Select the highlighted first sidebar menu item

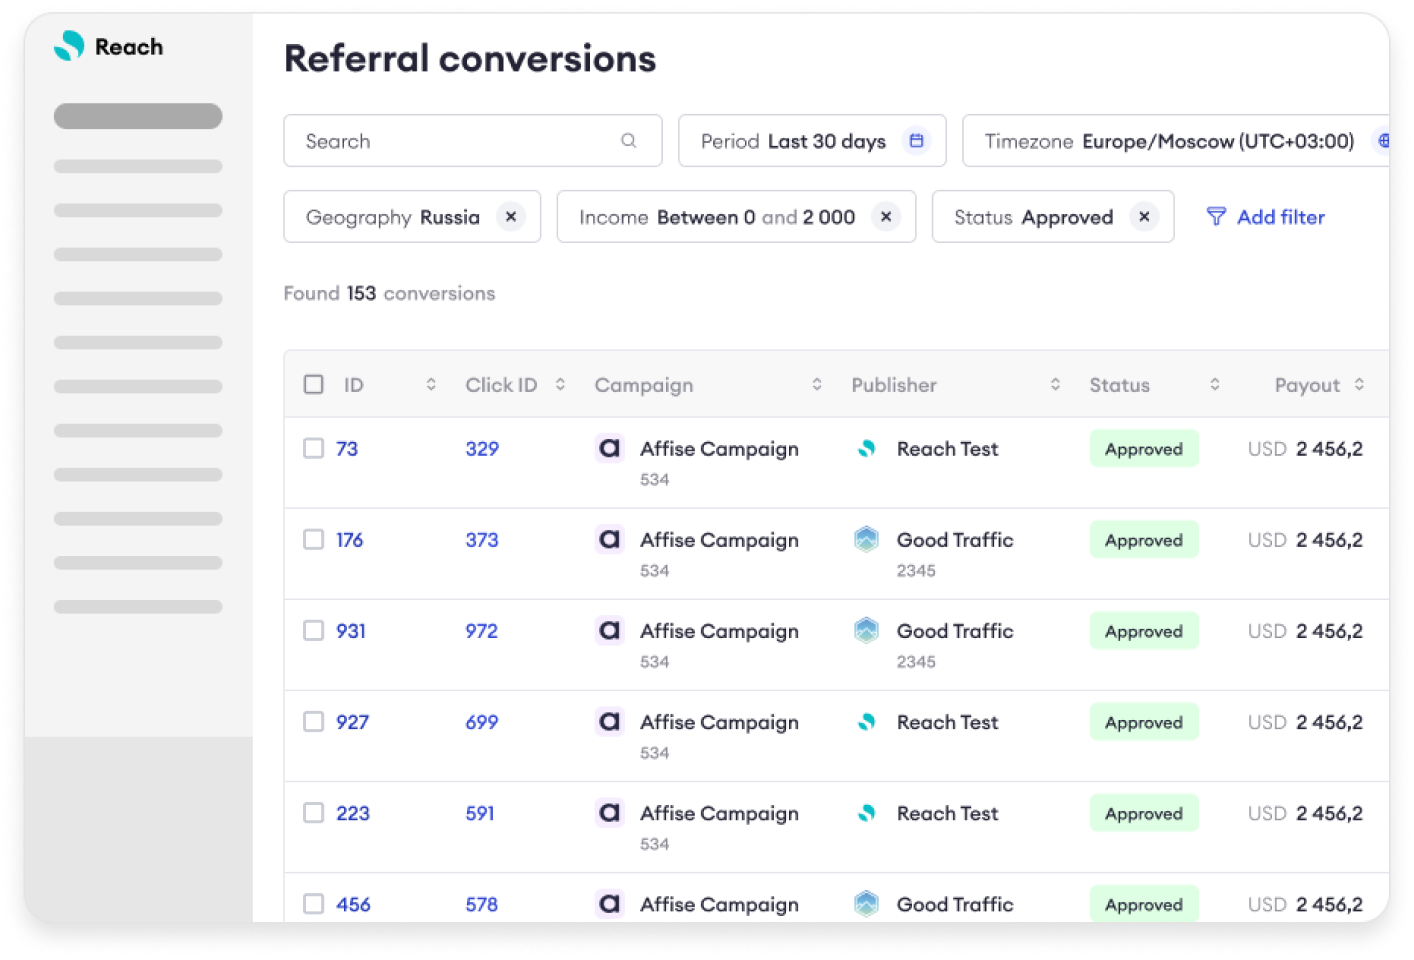click(138, 116)
